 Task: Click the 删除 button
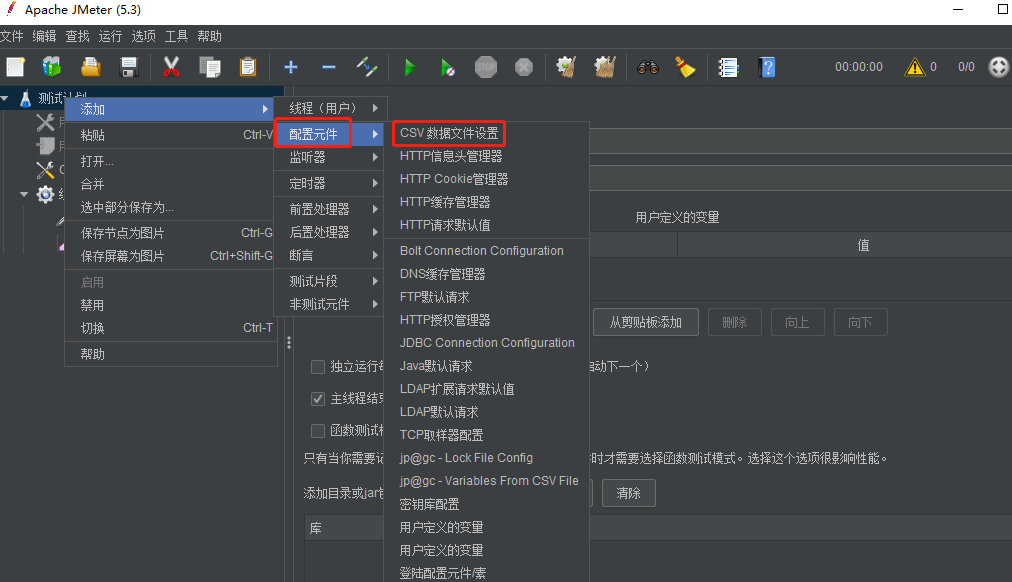pyautogui.click(x=734, y=322)
